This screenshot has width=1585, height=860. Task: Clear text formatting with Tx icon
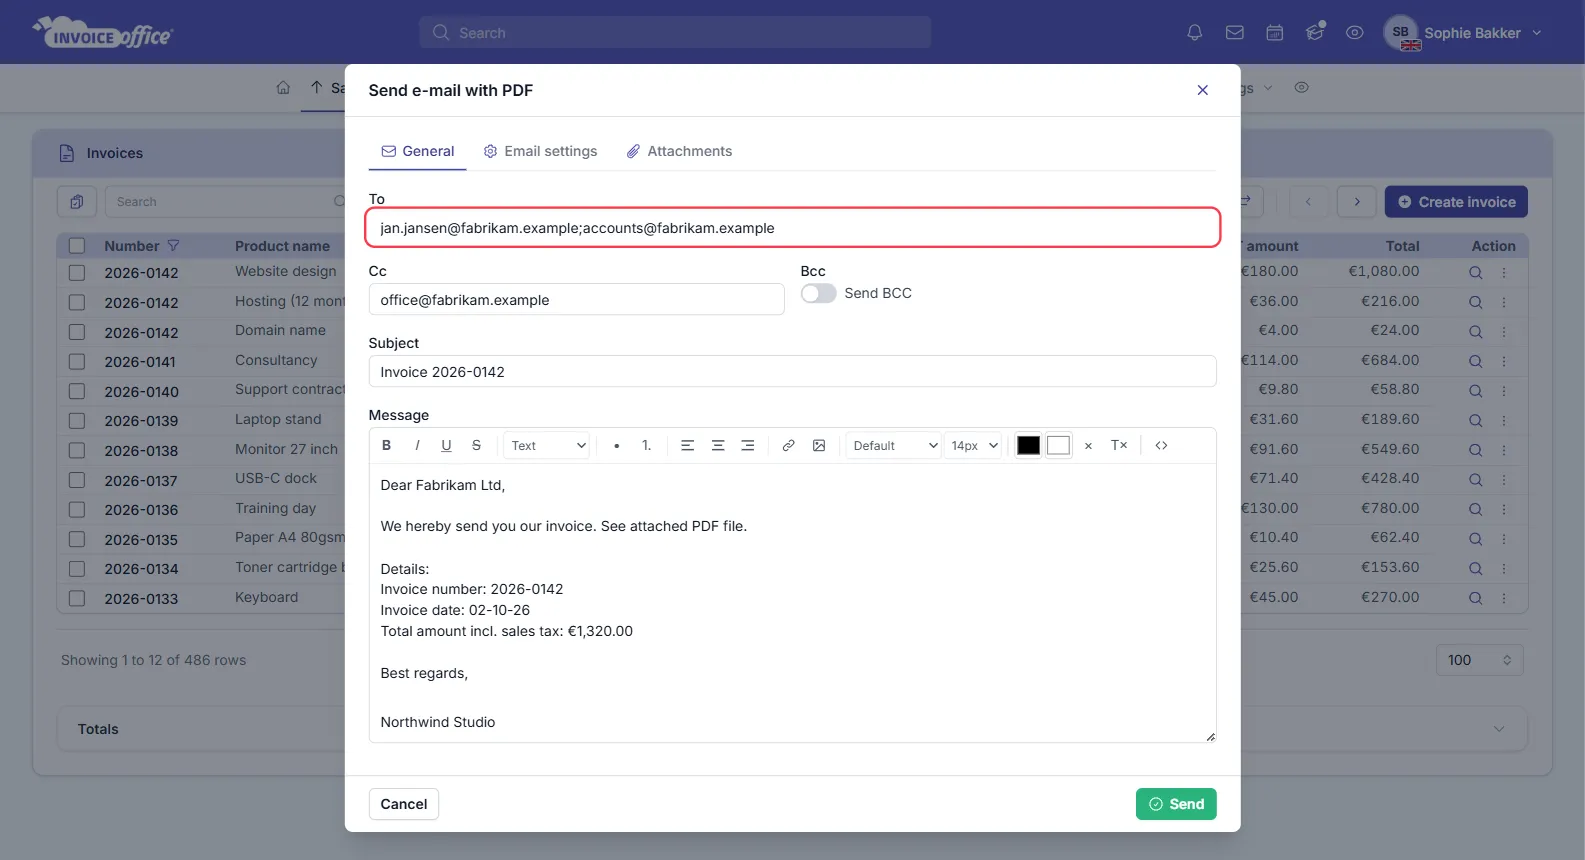pyautogui.click(x=1119, y=446)
